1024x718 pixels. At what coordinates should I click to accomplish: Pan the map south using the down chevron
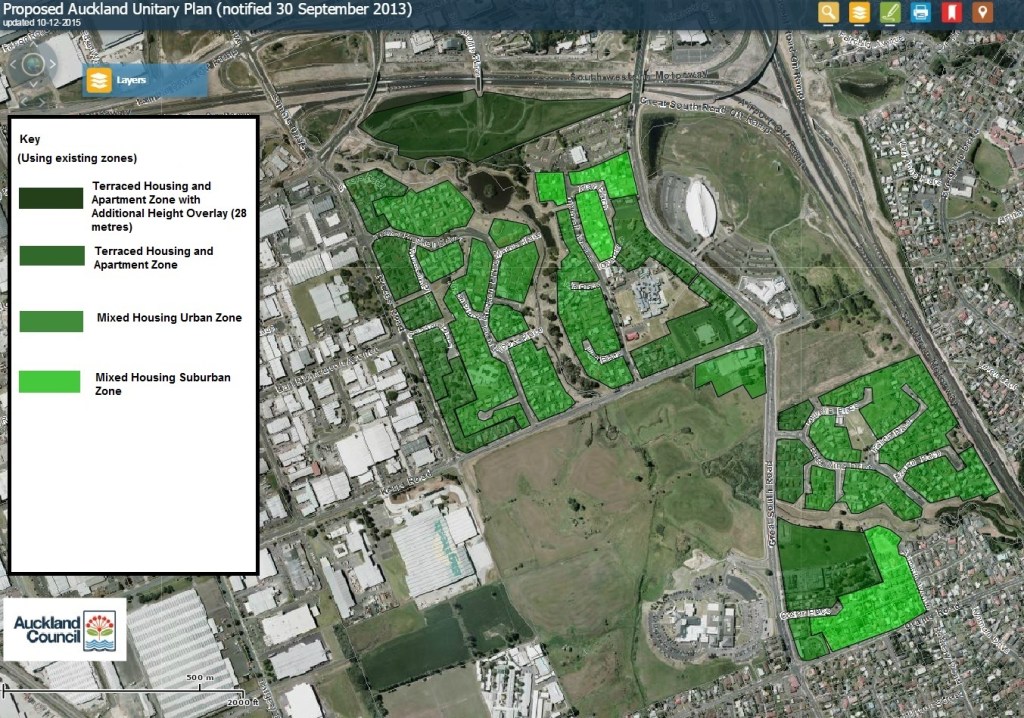pyautogui.click(x=34, y=83)
